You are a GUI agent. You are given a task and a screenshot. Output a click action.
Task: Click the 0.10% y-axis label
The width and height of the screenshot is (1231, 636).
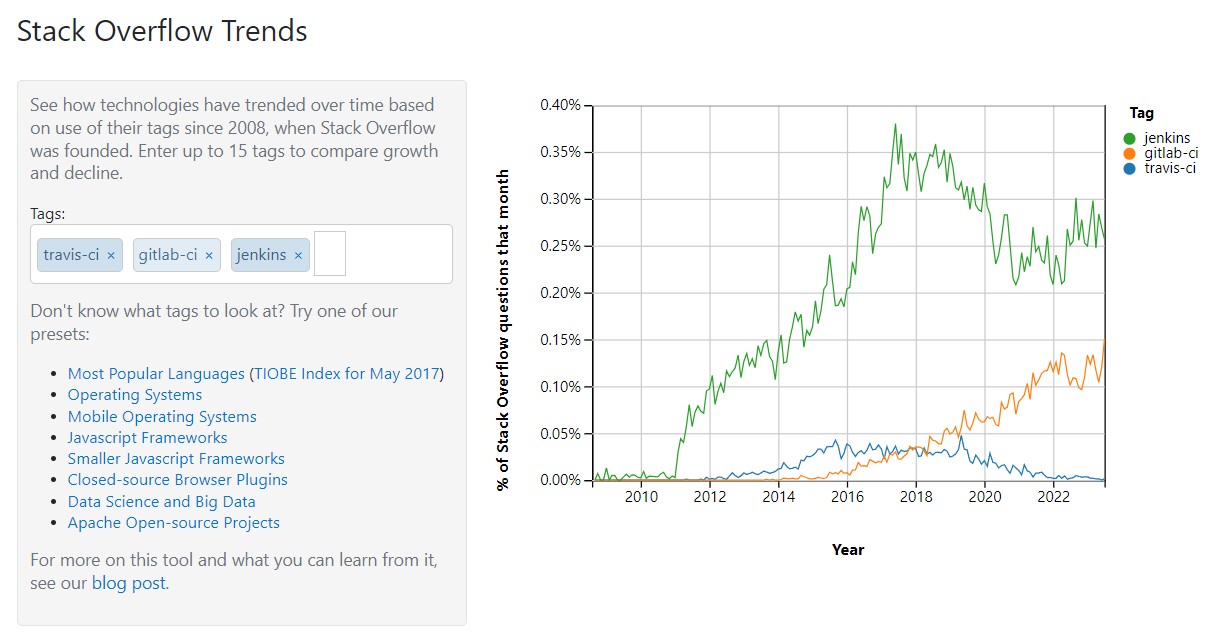point(560,387)
